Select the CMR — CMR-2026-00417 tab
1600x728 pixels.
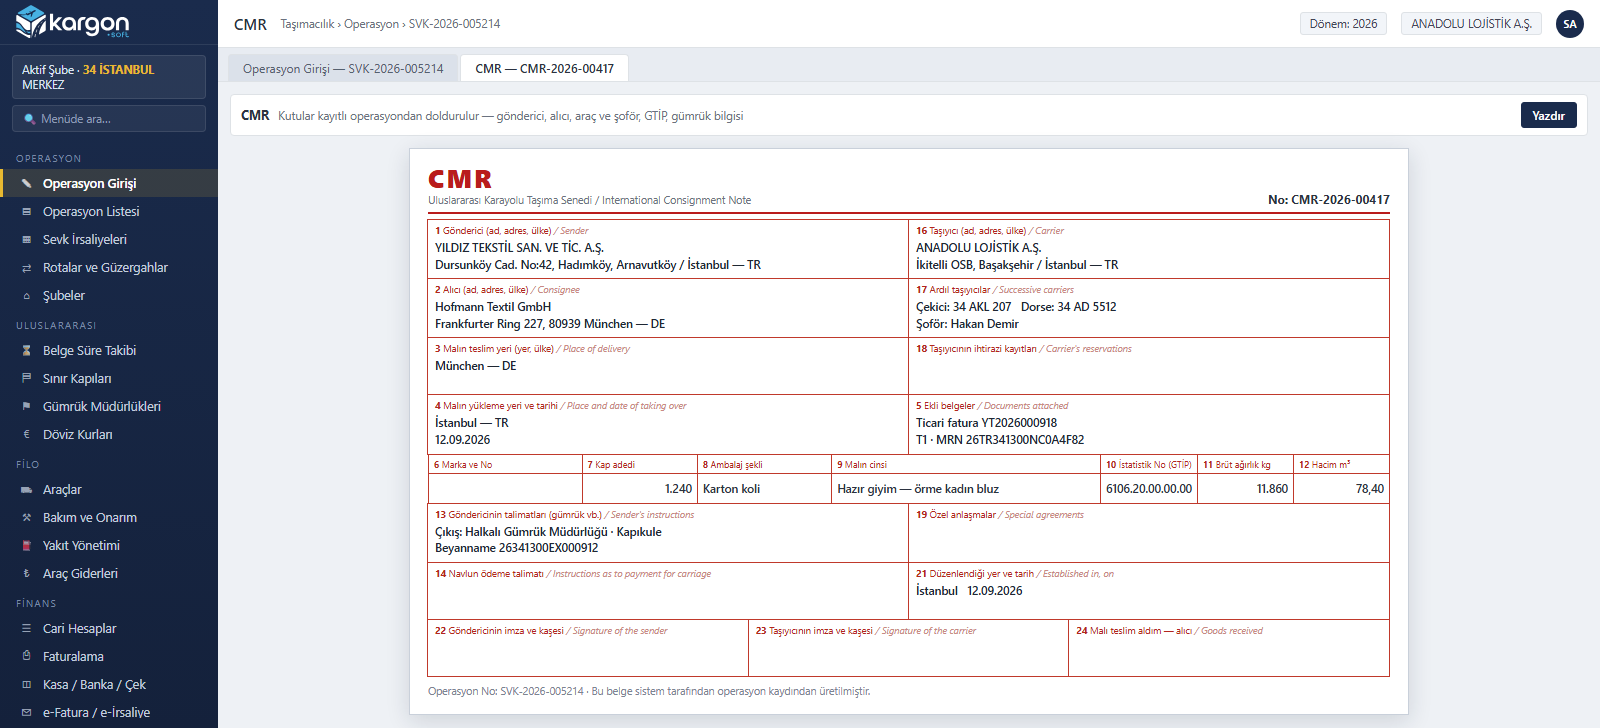point(545,68)
